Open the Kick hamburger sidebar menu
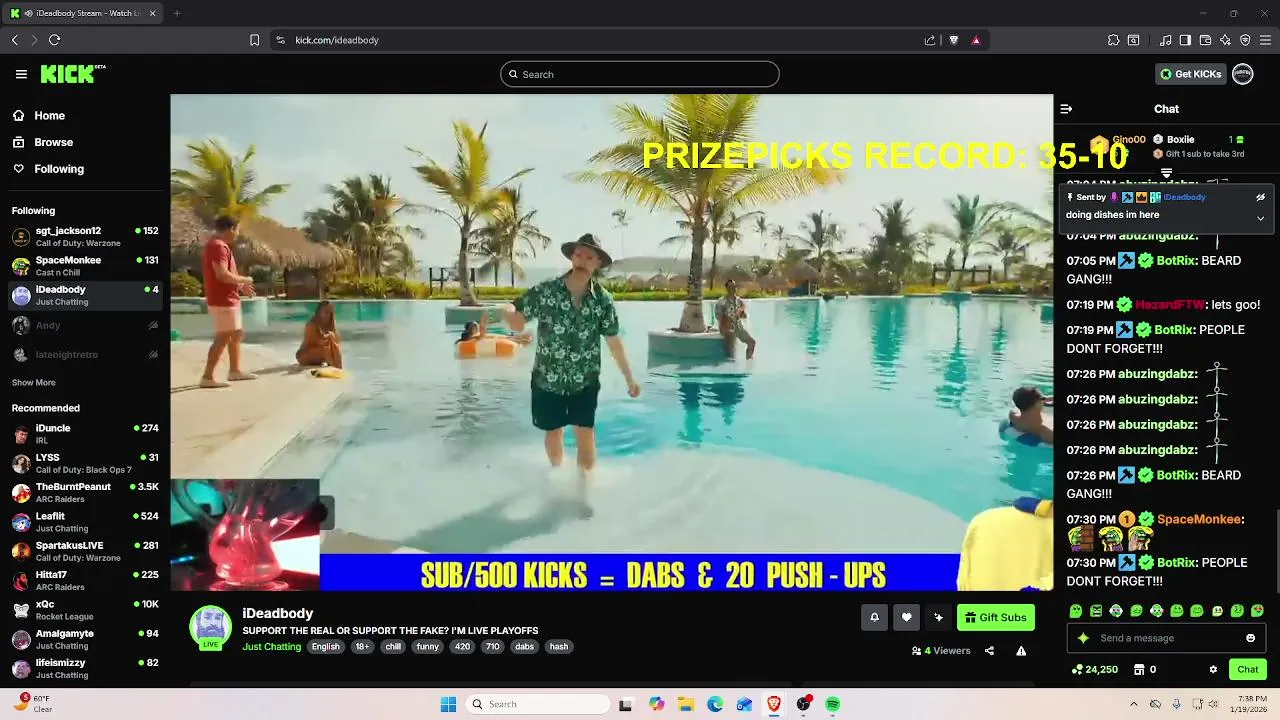This screenshot has height=720, width=1280. 21,74
